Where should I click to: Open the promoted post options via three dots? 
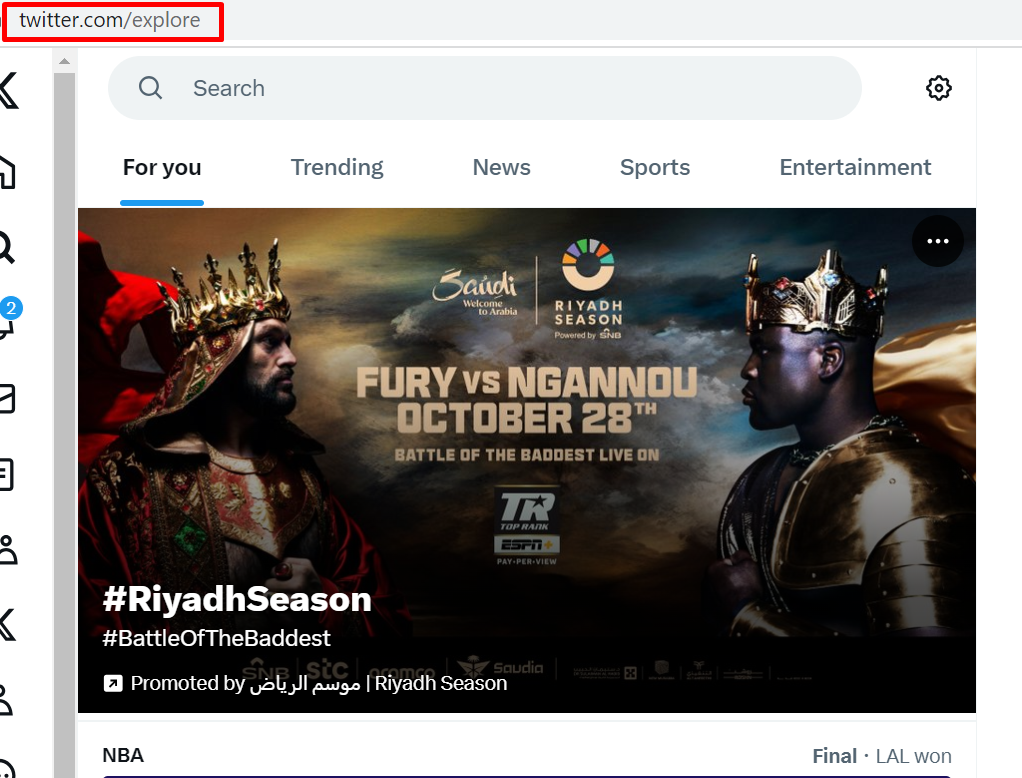[x=937, y=241]
